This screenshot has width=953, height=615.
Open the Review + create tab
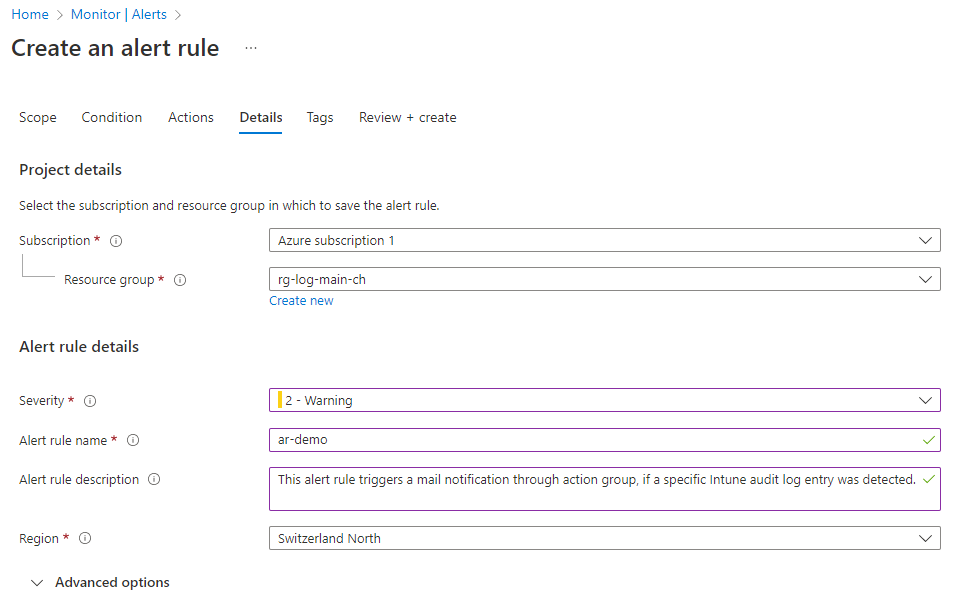point(407,117)
